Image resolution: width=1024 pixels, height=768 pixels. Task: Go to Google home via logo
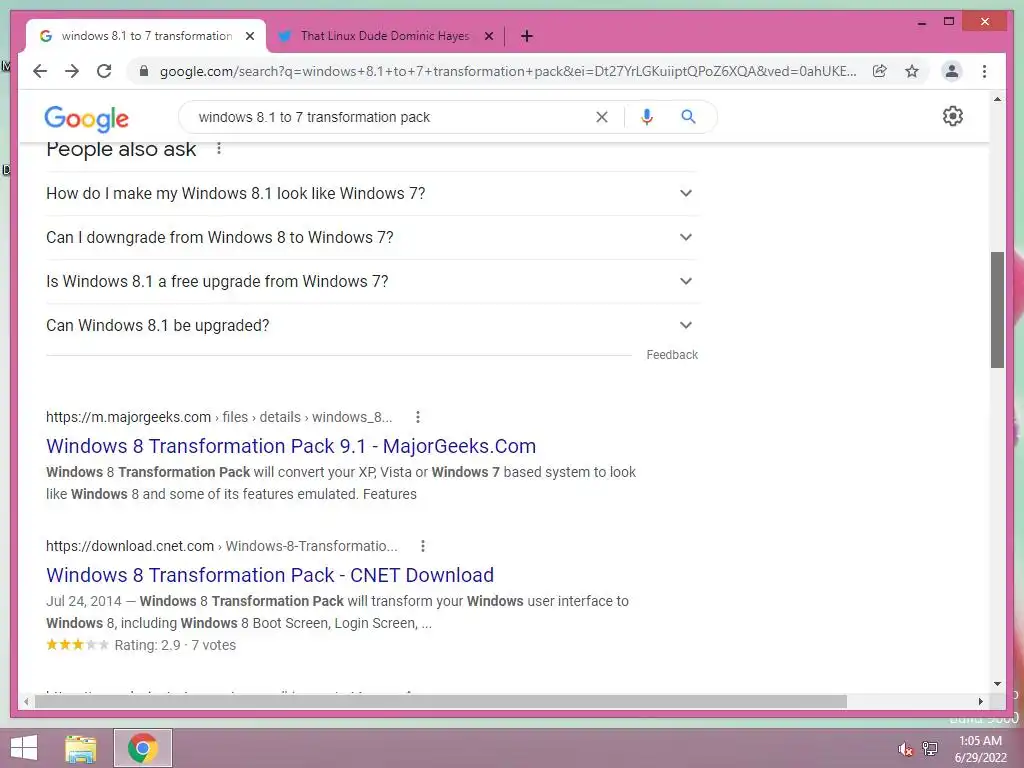click(x=86, y=118)
